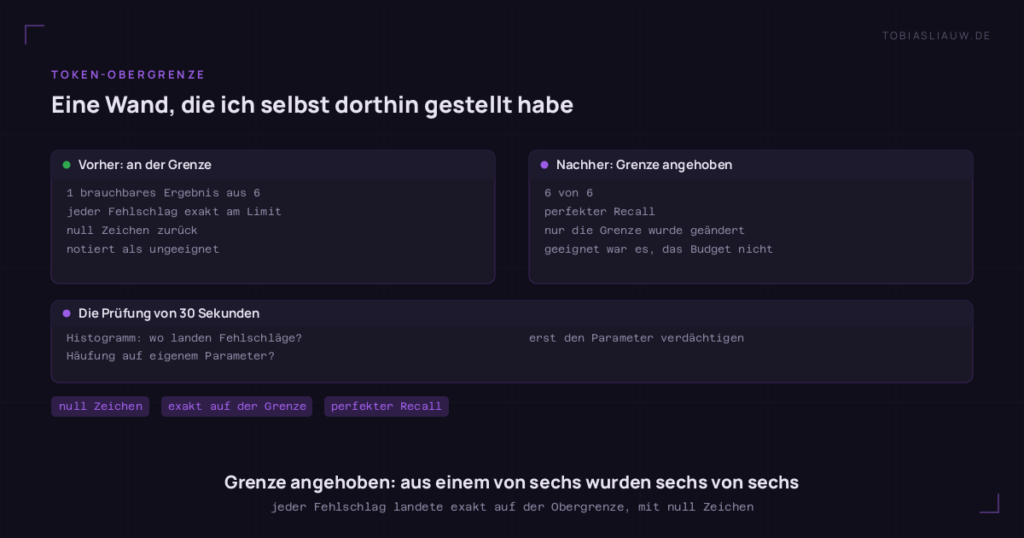Select the line 'erst den Parameter verdächtigen'
Screen dimensions: 1024x538
[x=636, y=338]
